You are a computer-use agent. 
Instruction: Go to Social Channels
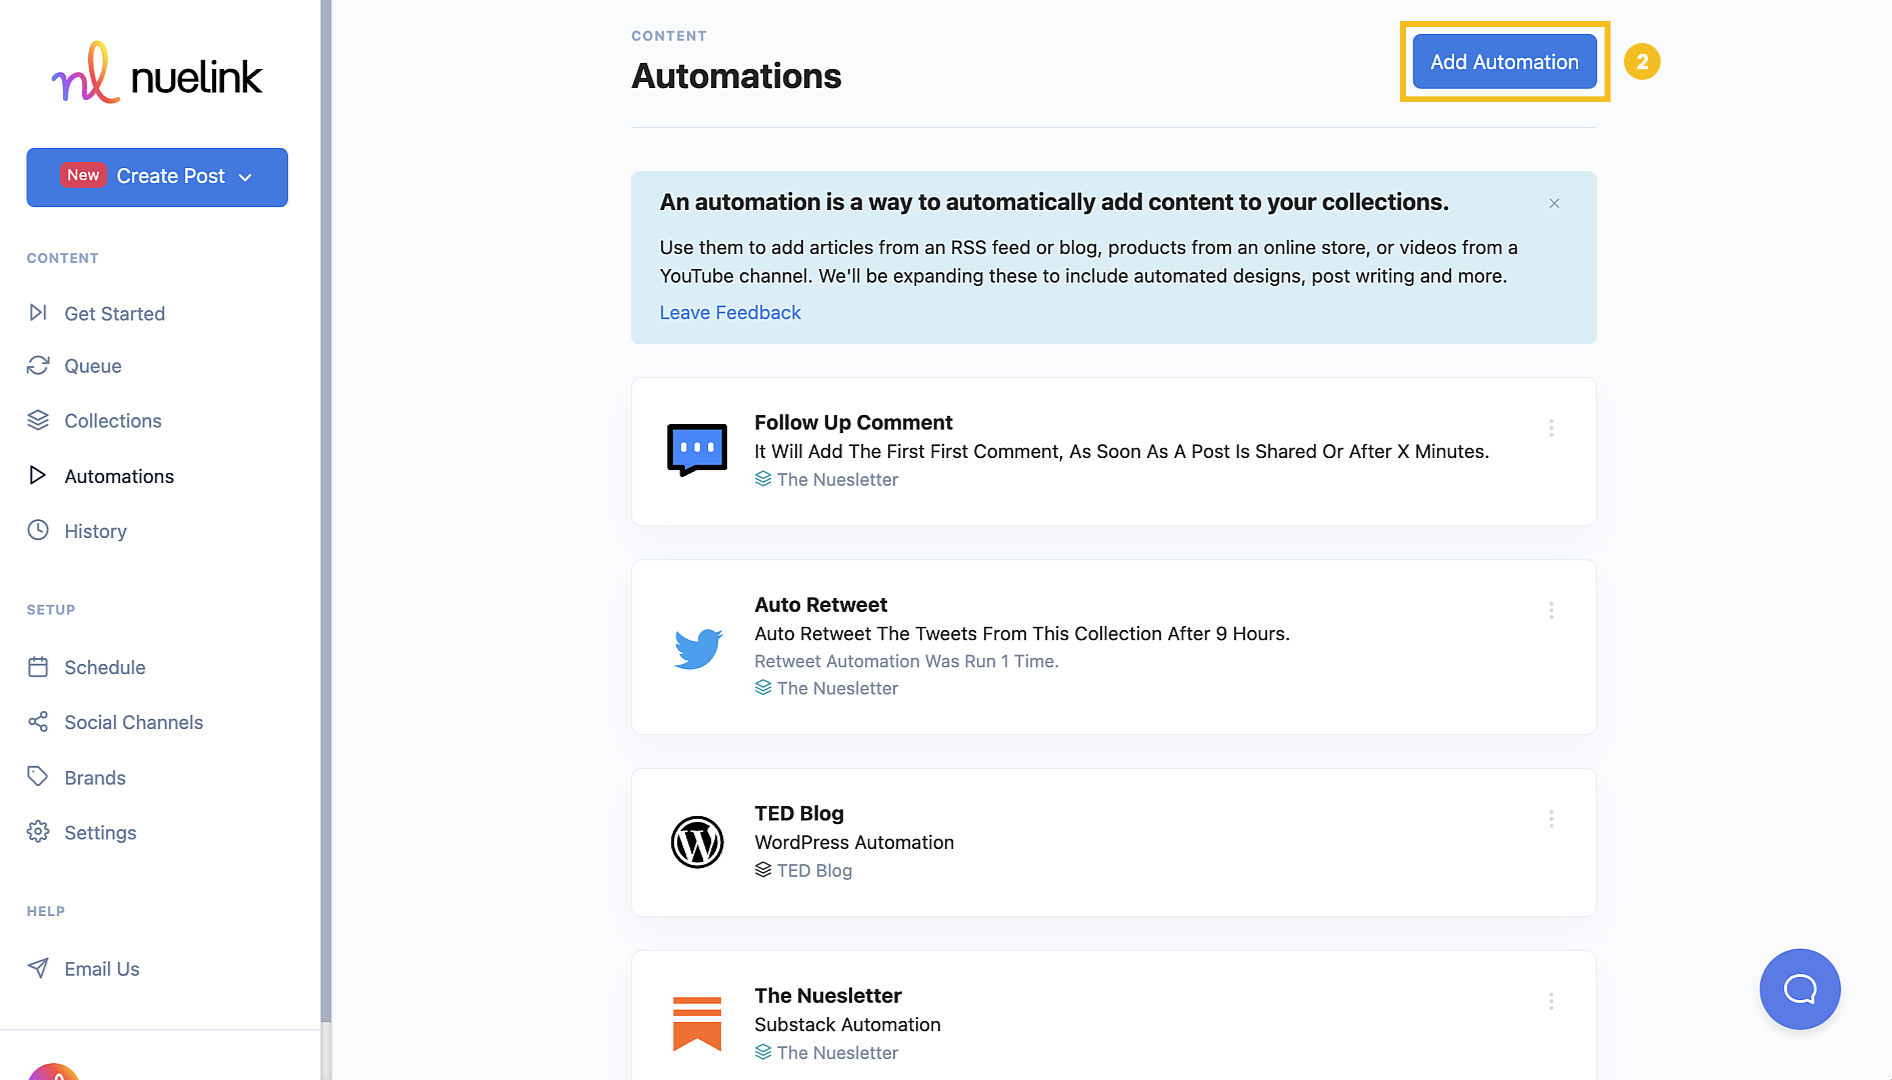tap(134, 722)
